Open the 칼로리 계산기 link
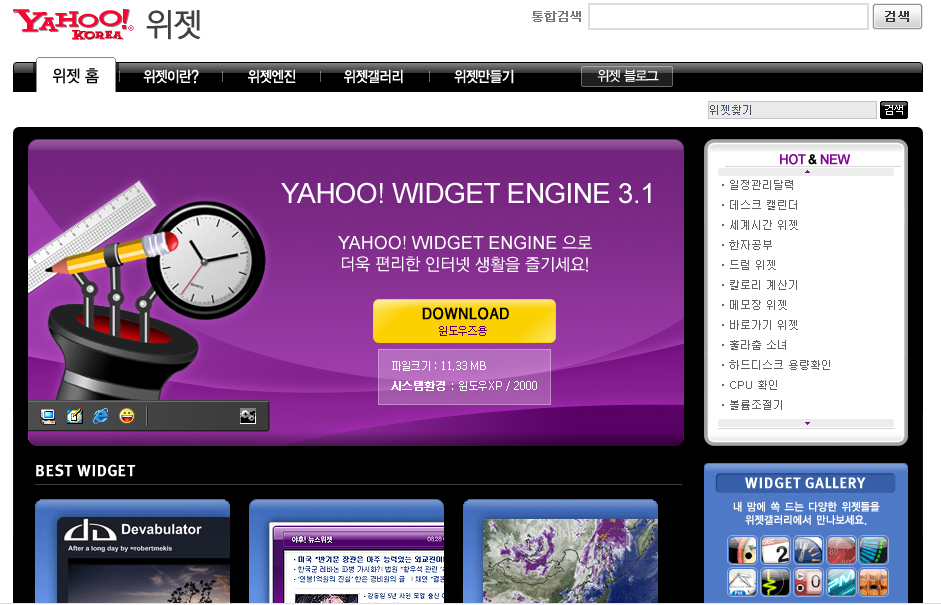941x605 pixels. [763, 285]
